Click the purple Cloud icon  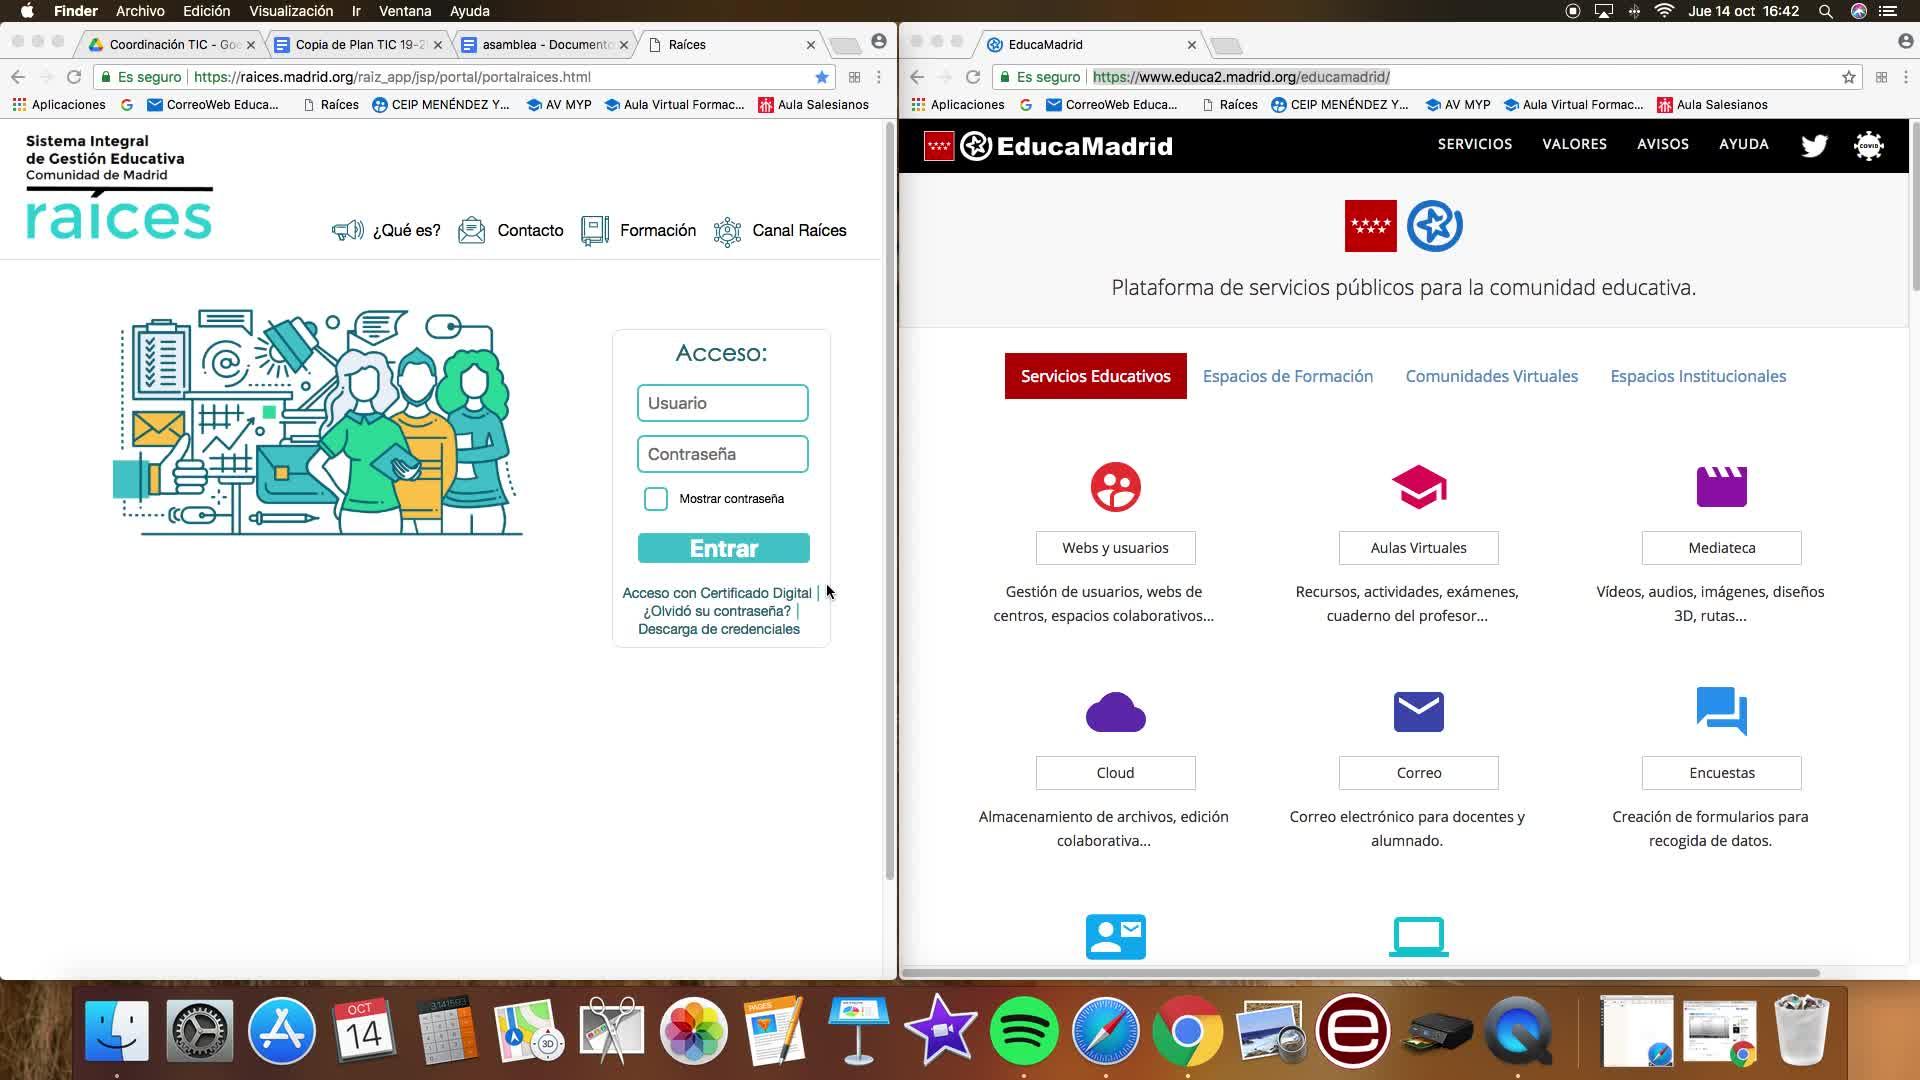click(1115, 712)
